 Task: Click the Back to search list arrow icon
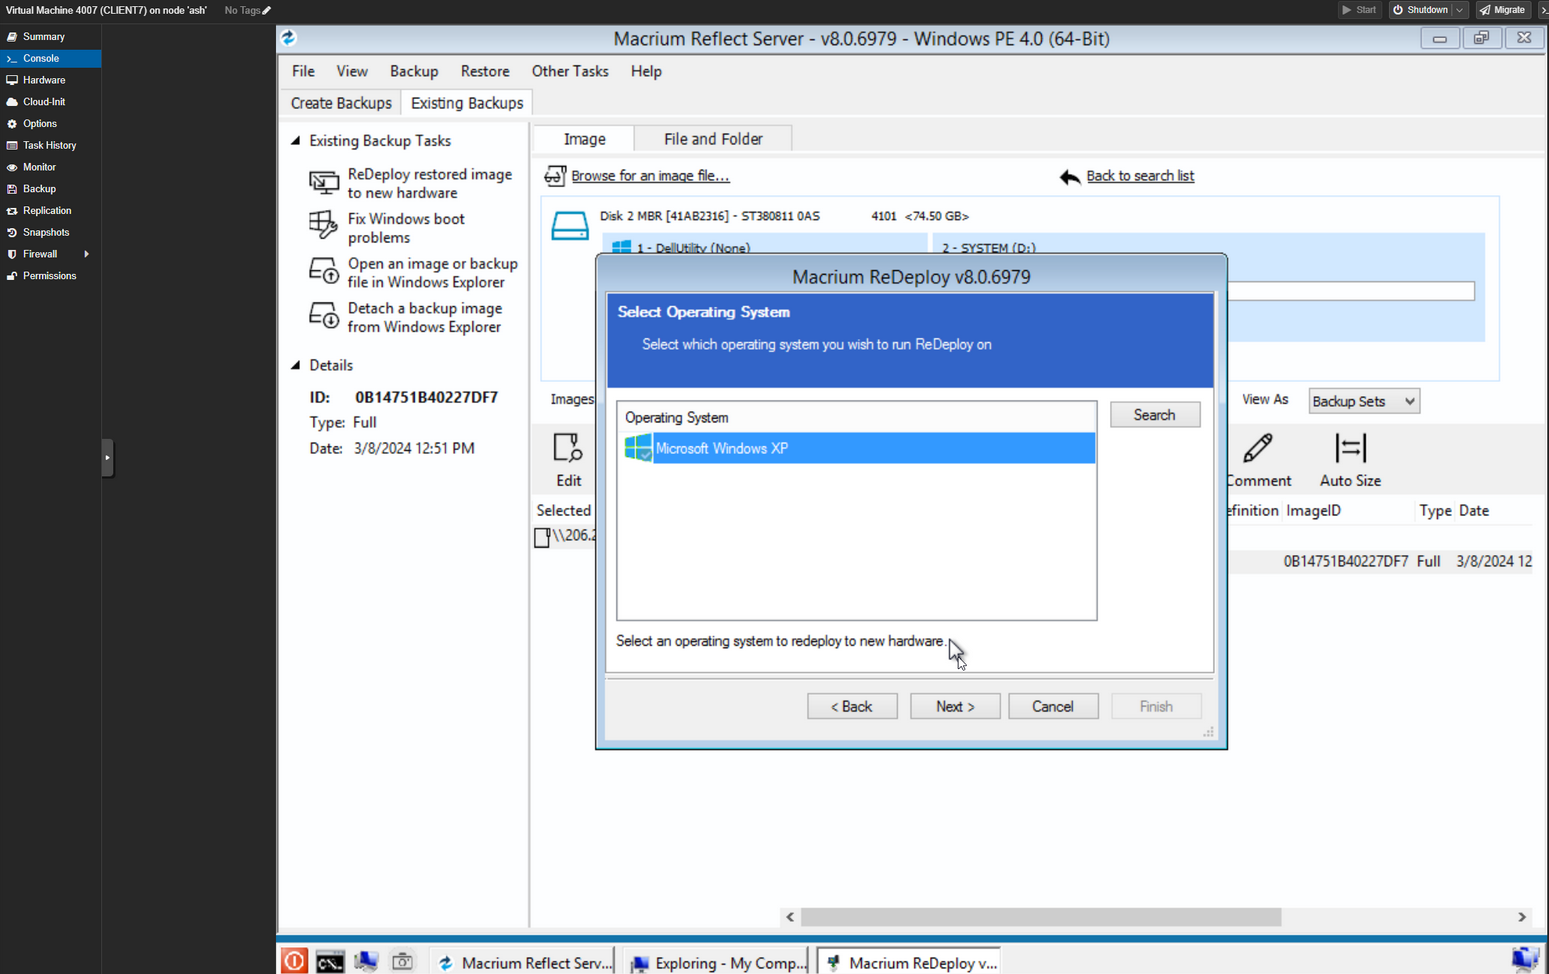pos(1069,177)
